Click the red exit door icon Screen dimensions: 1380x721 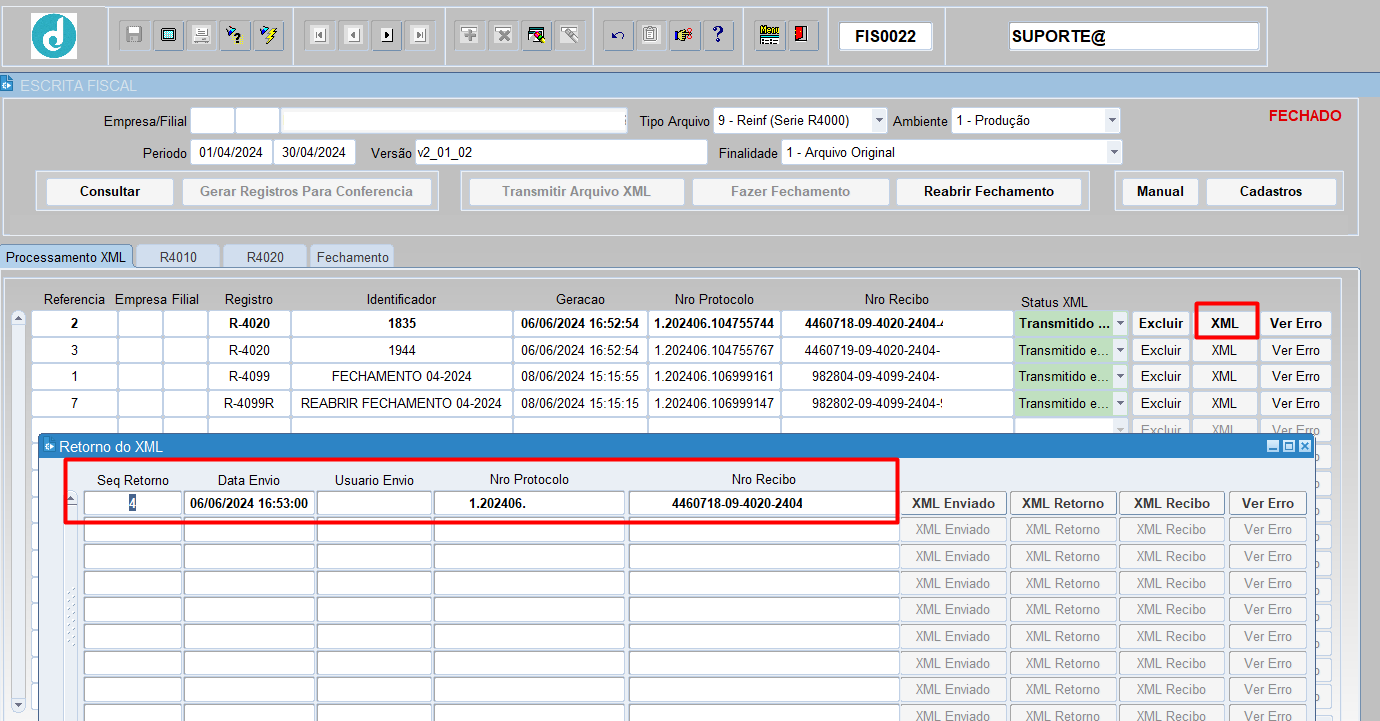coord(803,36)
